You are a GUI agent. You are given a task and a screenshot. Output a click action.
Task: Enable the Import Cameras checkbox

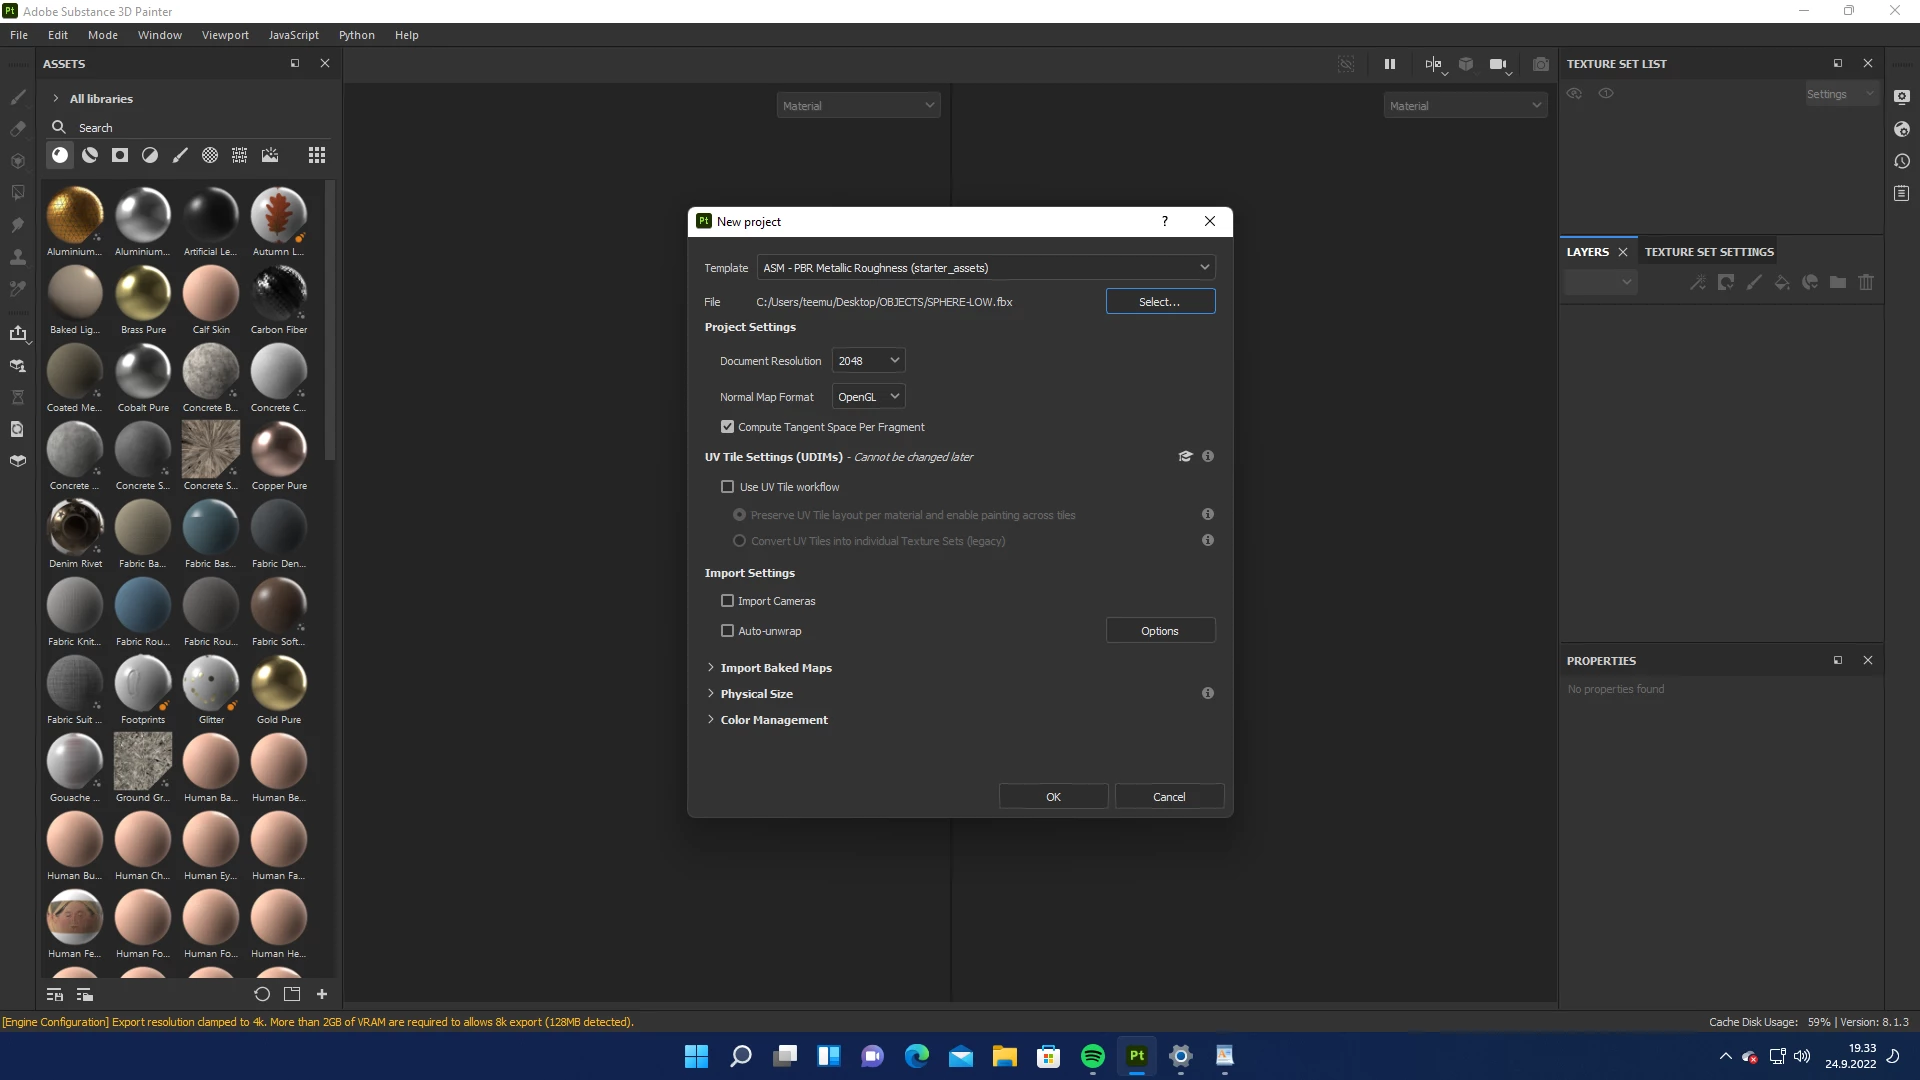(728, 601)
